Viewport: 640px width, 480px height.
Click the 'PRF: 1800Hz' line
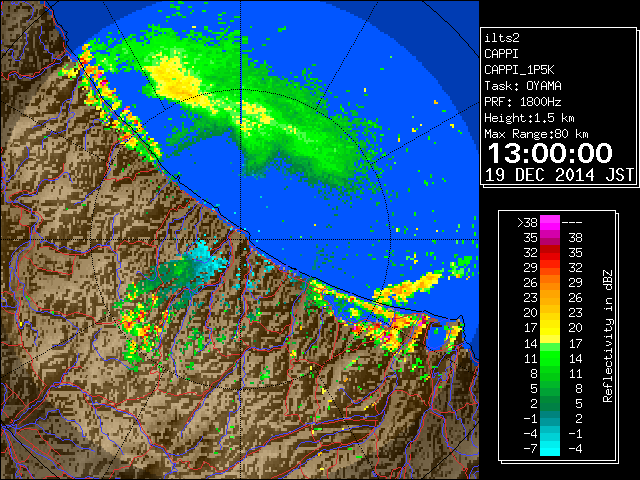(x=522, y=102)
